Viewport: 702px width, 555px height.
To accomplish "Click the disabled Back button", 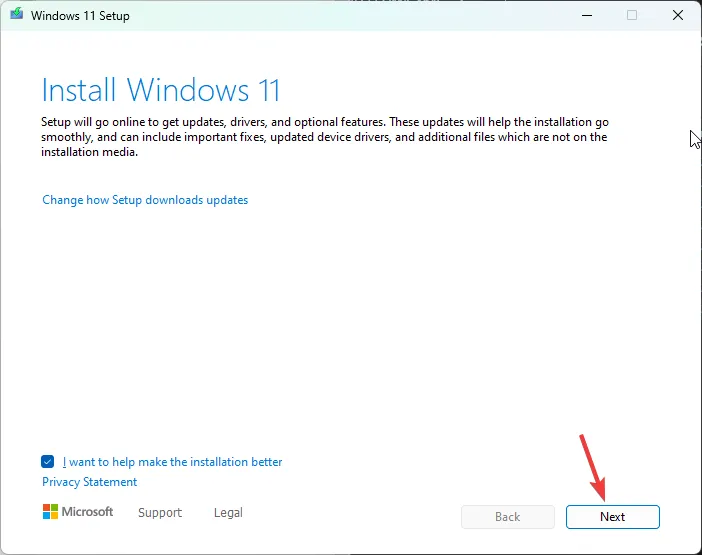I will (x=508, y=517).
